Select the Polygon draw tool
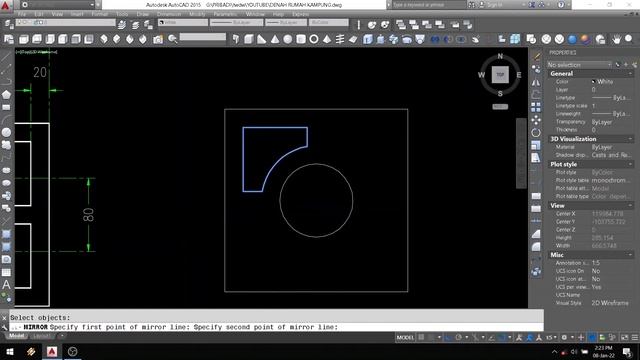This screenshot has width=640, height=360. click(x=6, y=95)
